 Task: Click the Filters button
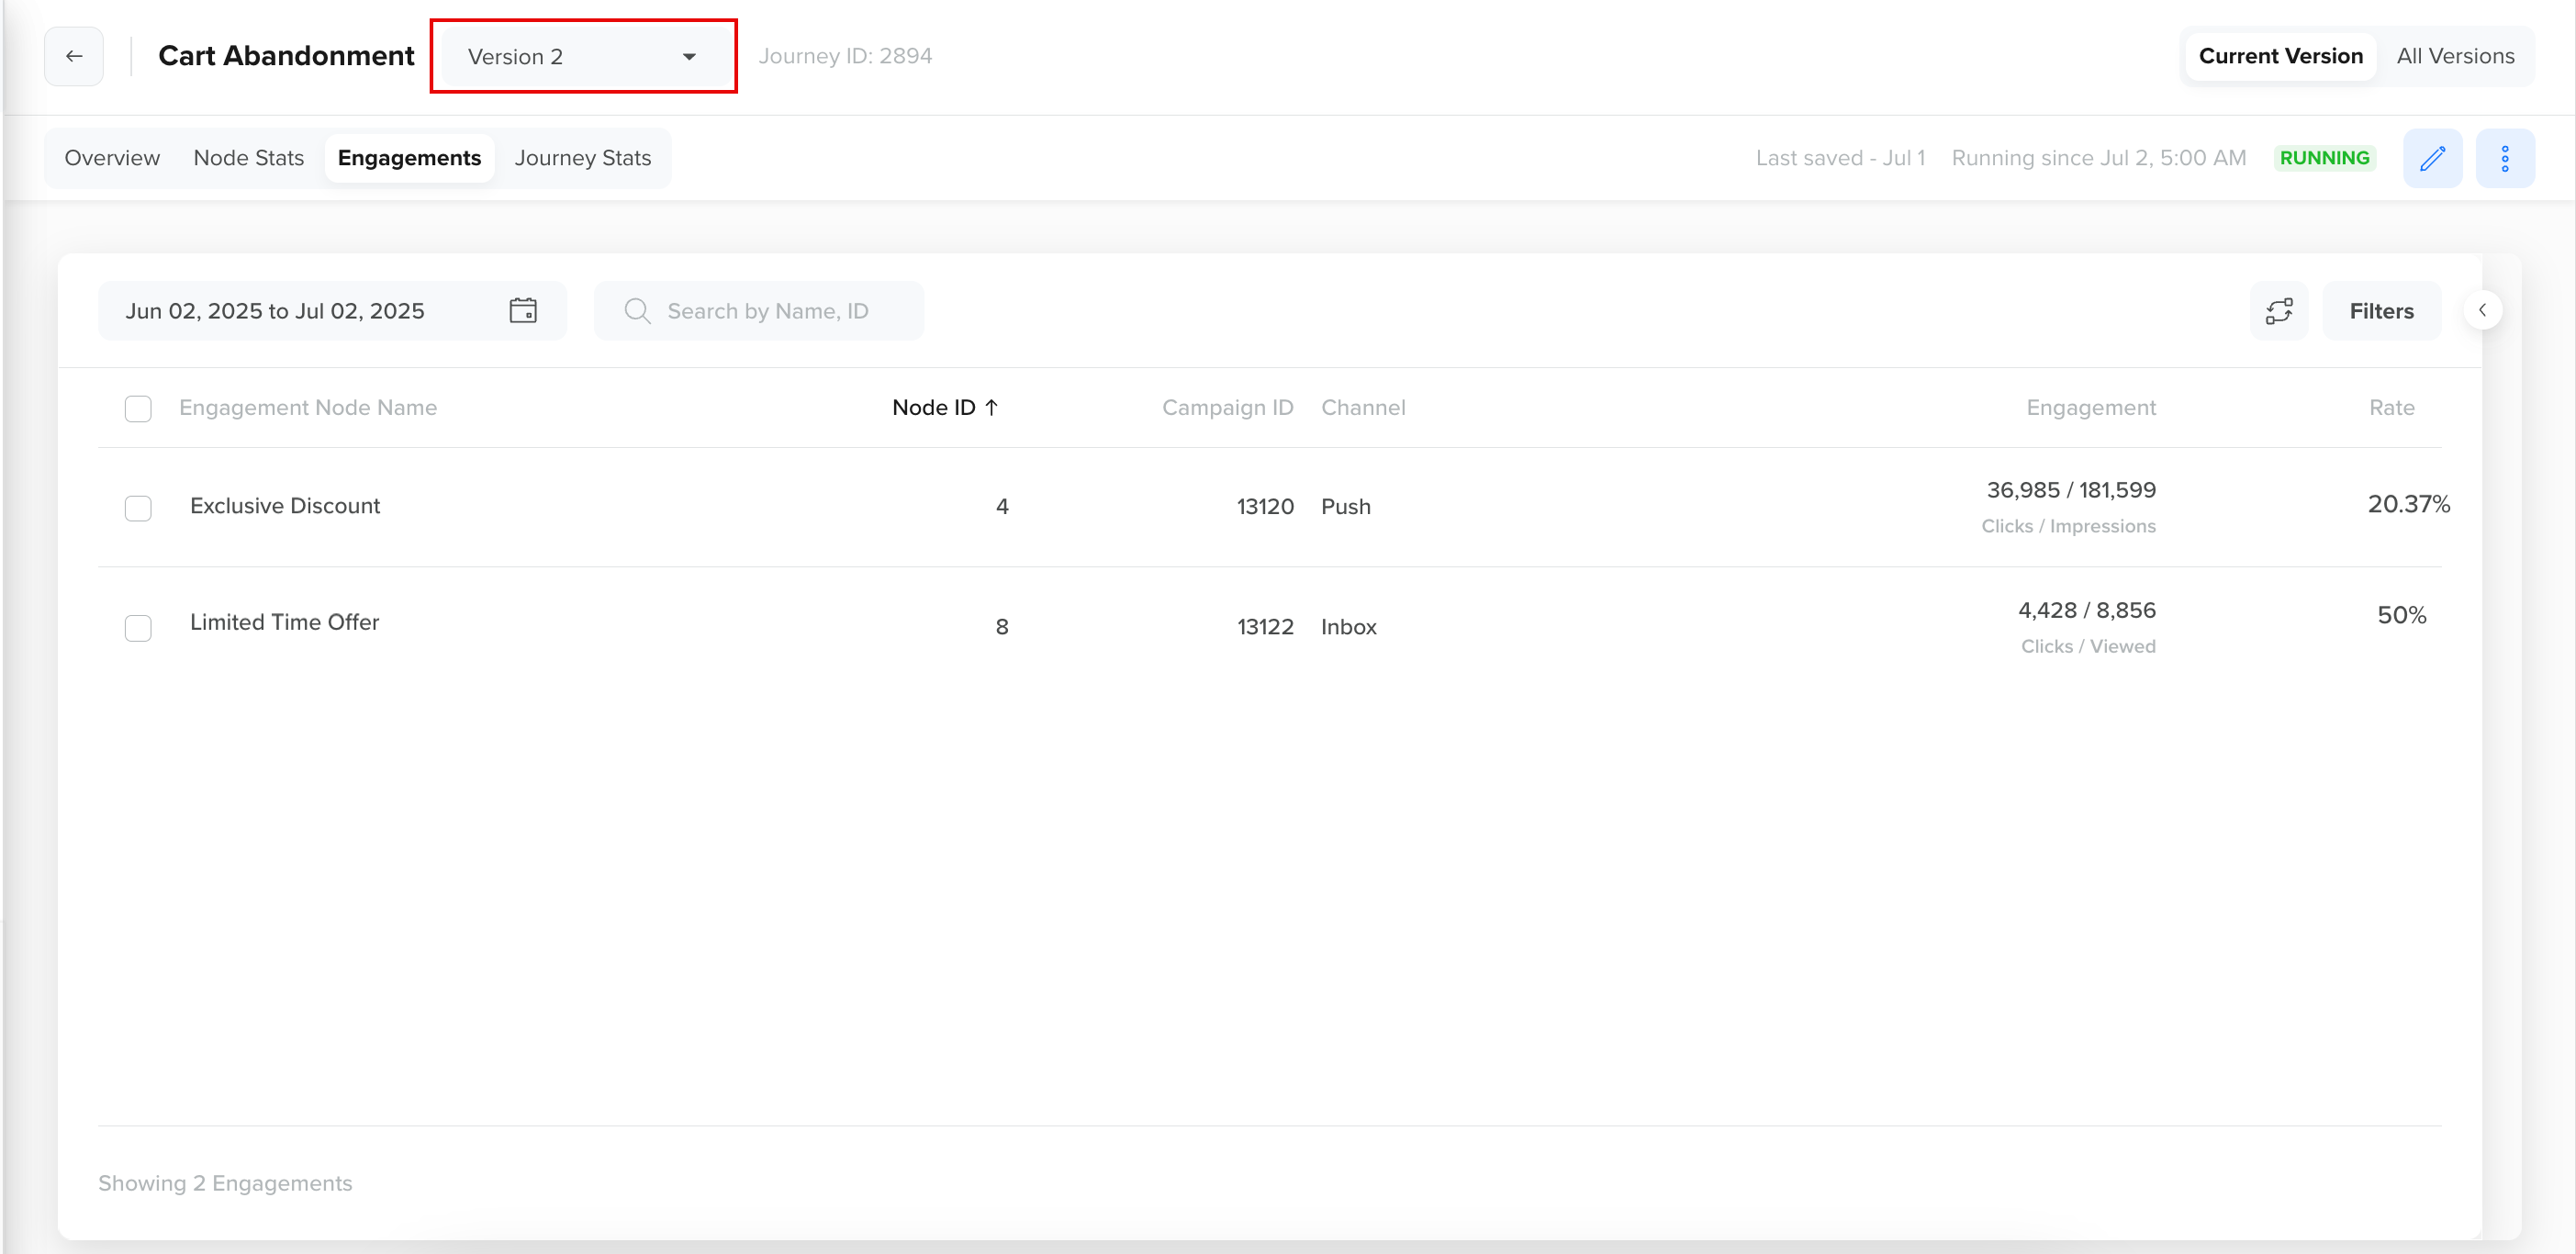coord(2380,311)
